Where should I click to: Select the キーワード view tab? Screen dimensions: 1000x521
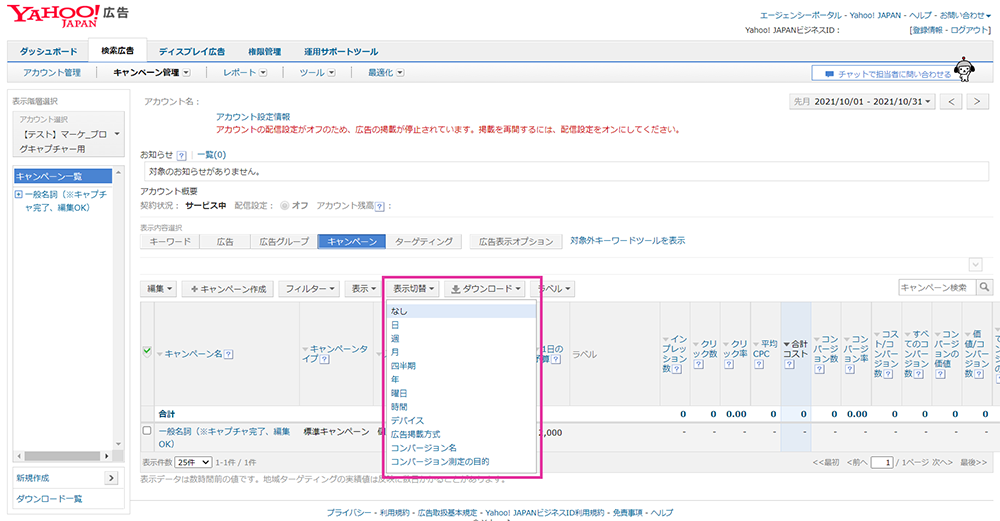click(x=170, y=242)
